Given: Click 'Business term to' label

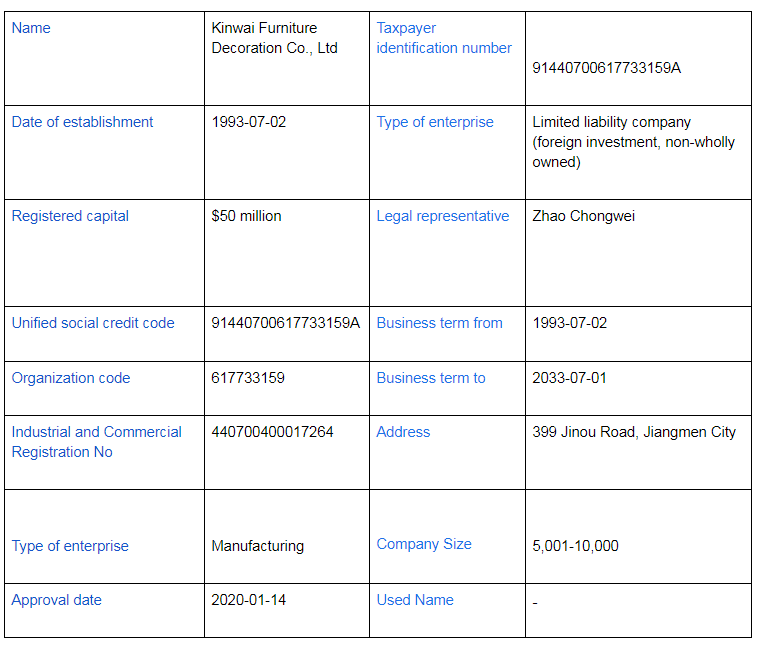Looking at the screenshot, I should [x=431, y=378].
